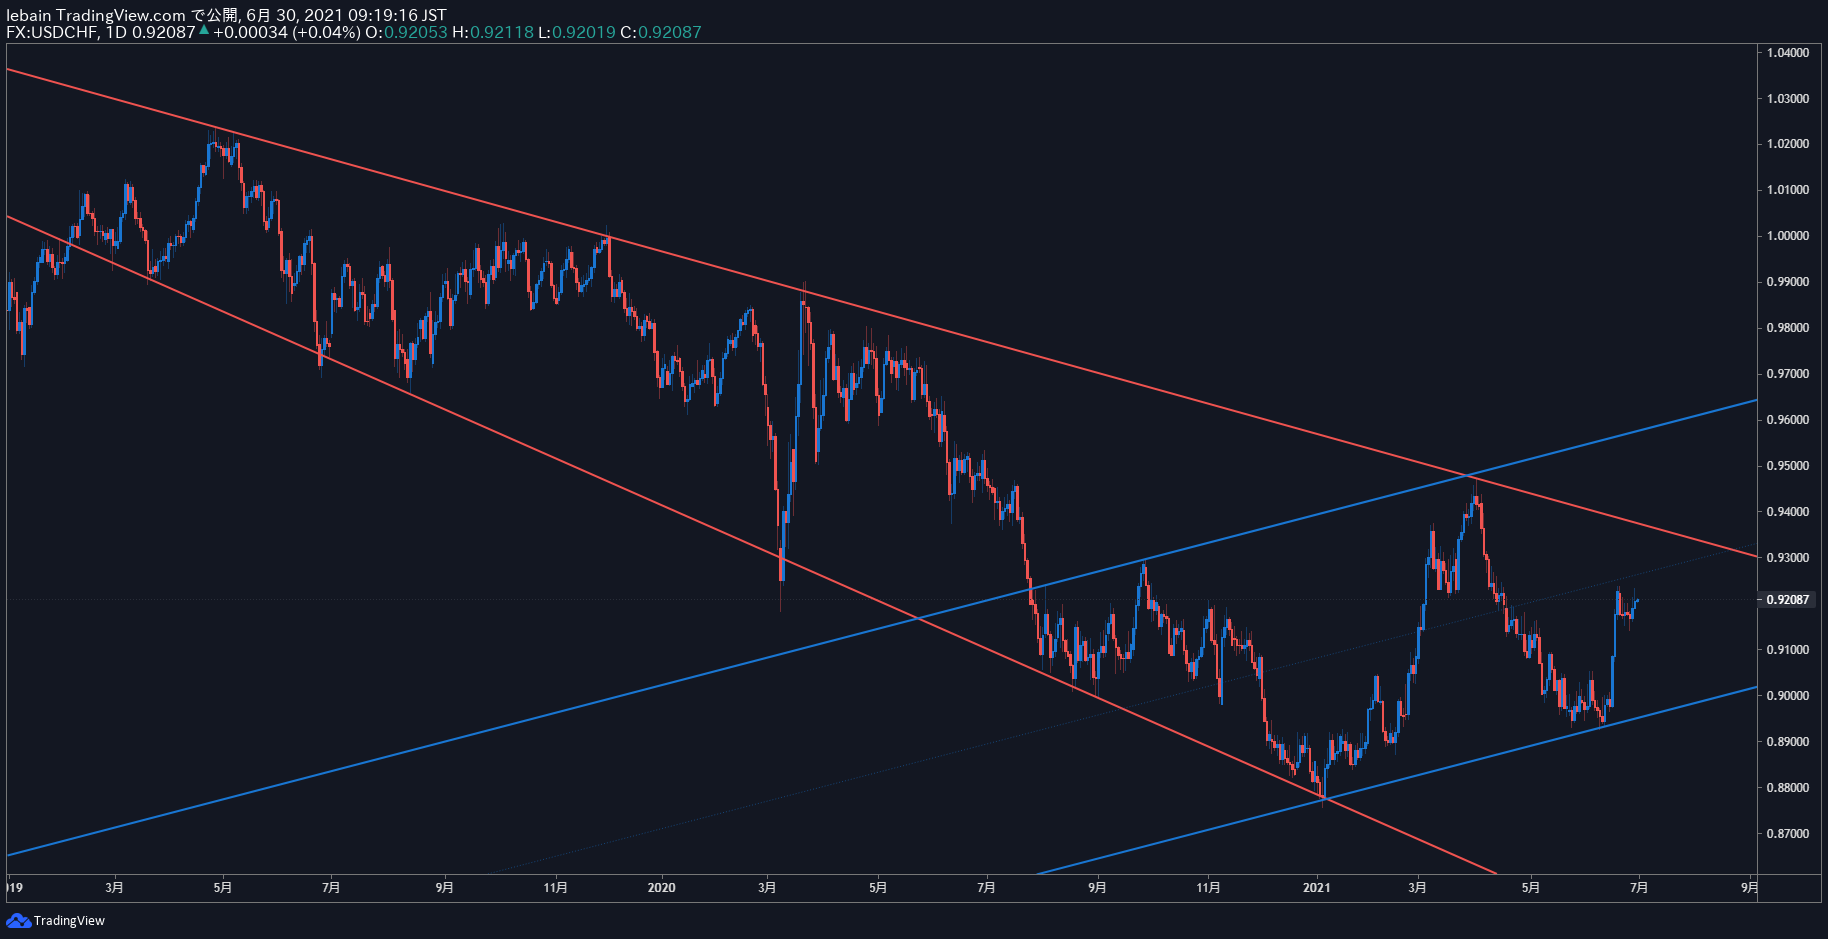Click price axis label 0.93000
The image size is (1828, 939).
(1788, 558)
